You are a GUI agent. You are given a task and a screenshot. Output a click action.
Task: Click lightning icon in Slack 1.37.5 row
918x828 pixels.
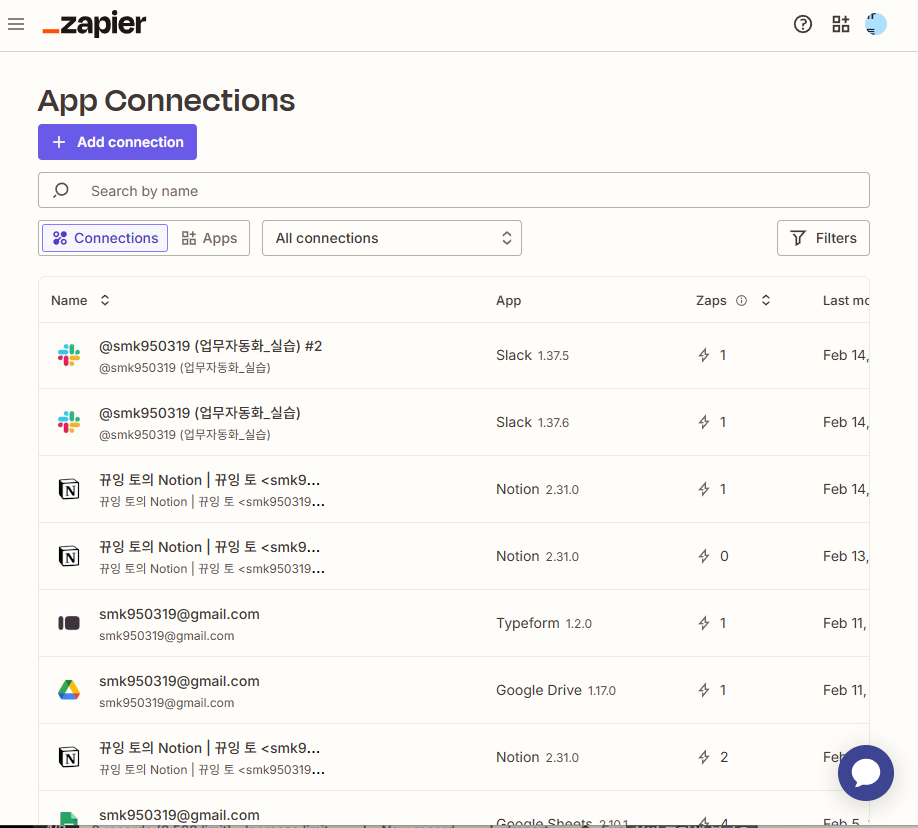(704, 355)
